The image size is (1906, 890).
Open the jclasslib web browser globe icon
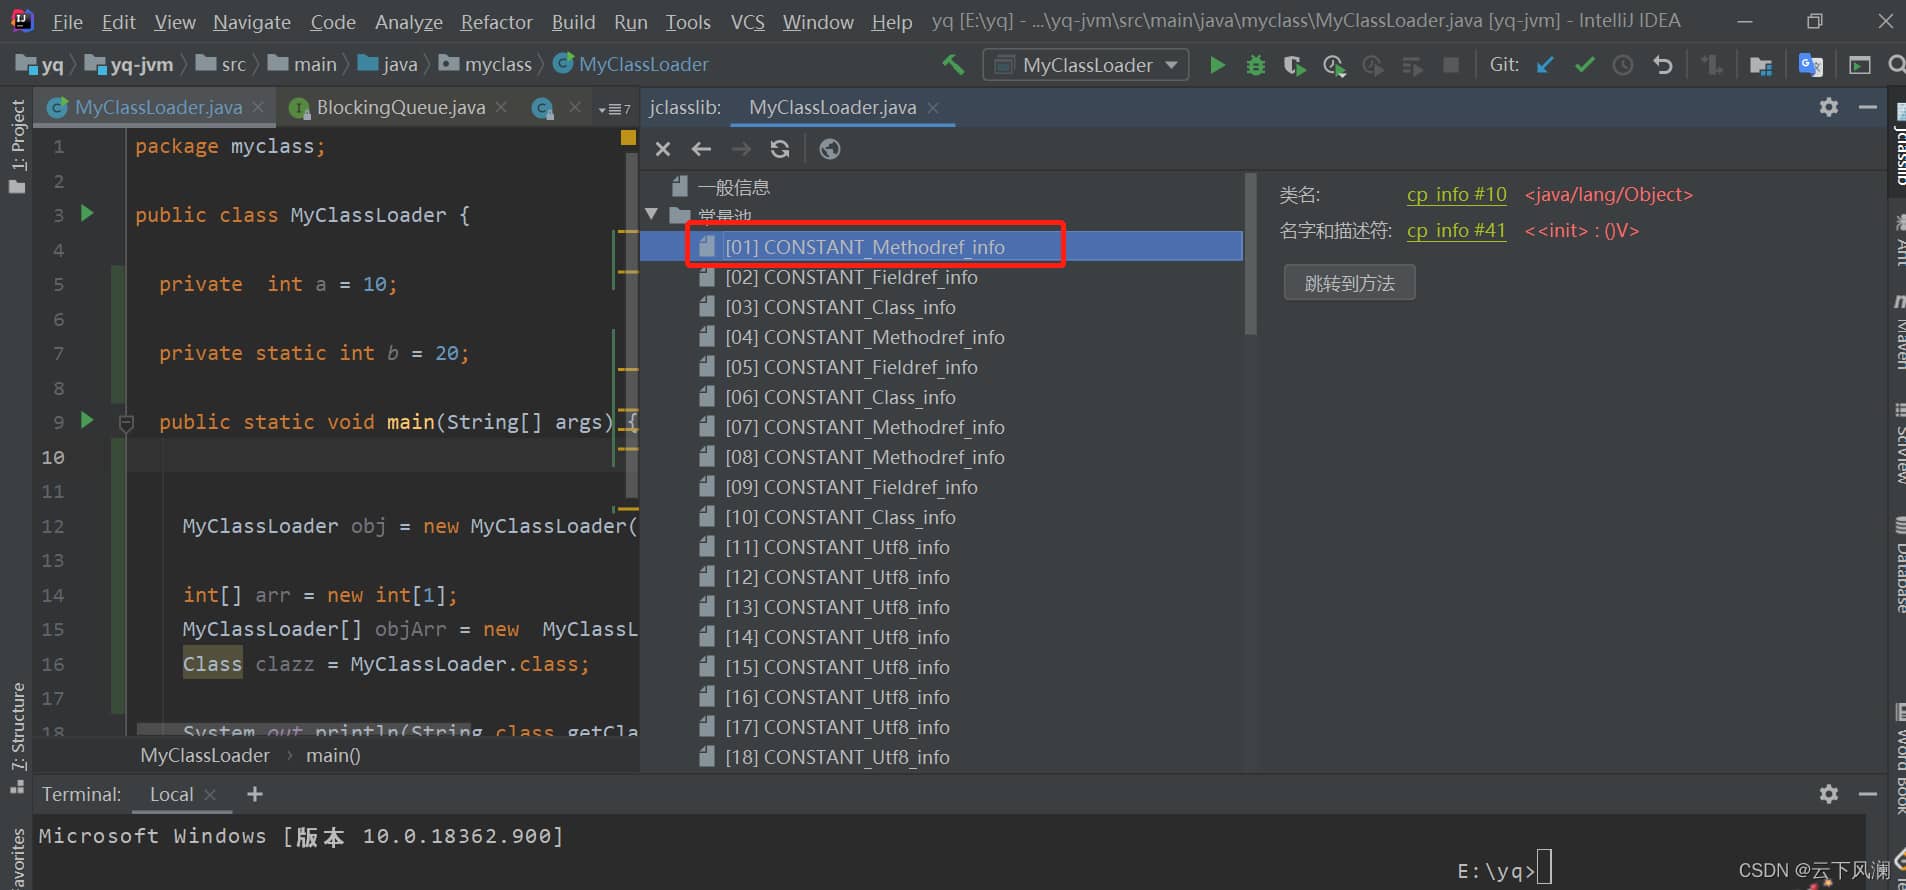829,149
